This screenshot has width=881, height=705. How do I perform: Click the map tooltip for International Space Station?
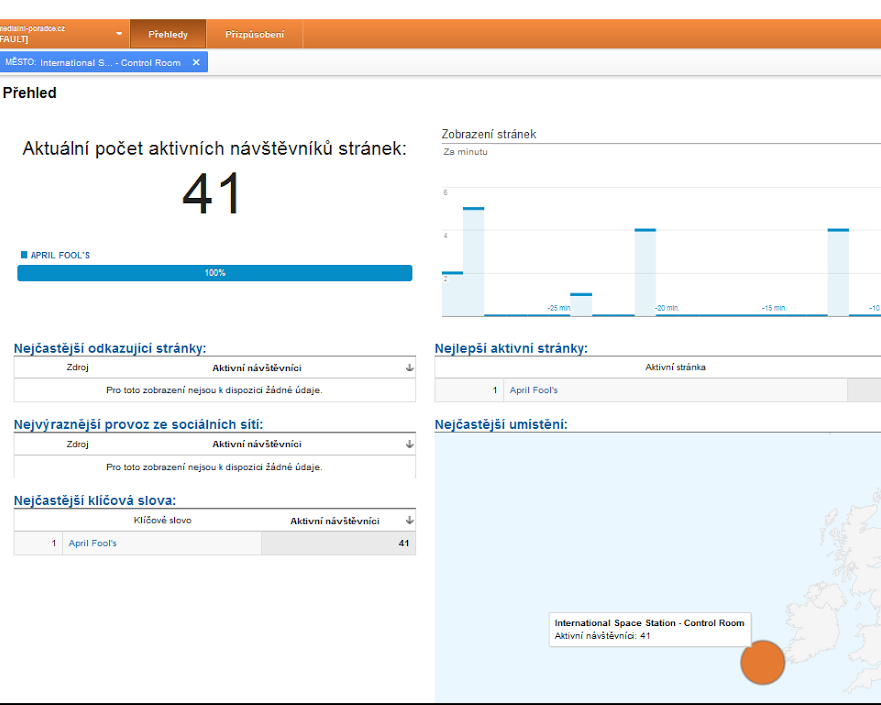(x=650, y=629)
